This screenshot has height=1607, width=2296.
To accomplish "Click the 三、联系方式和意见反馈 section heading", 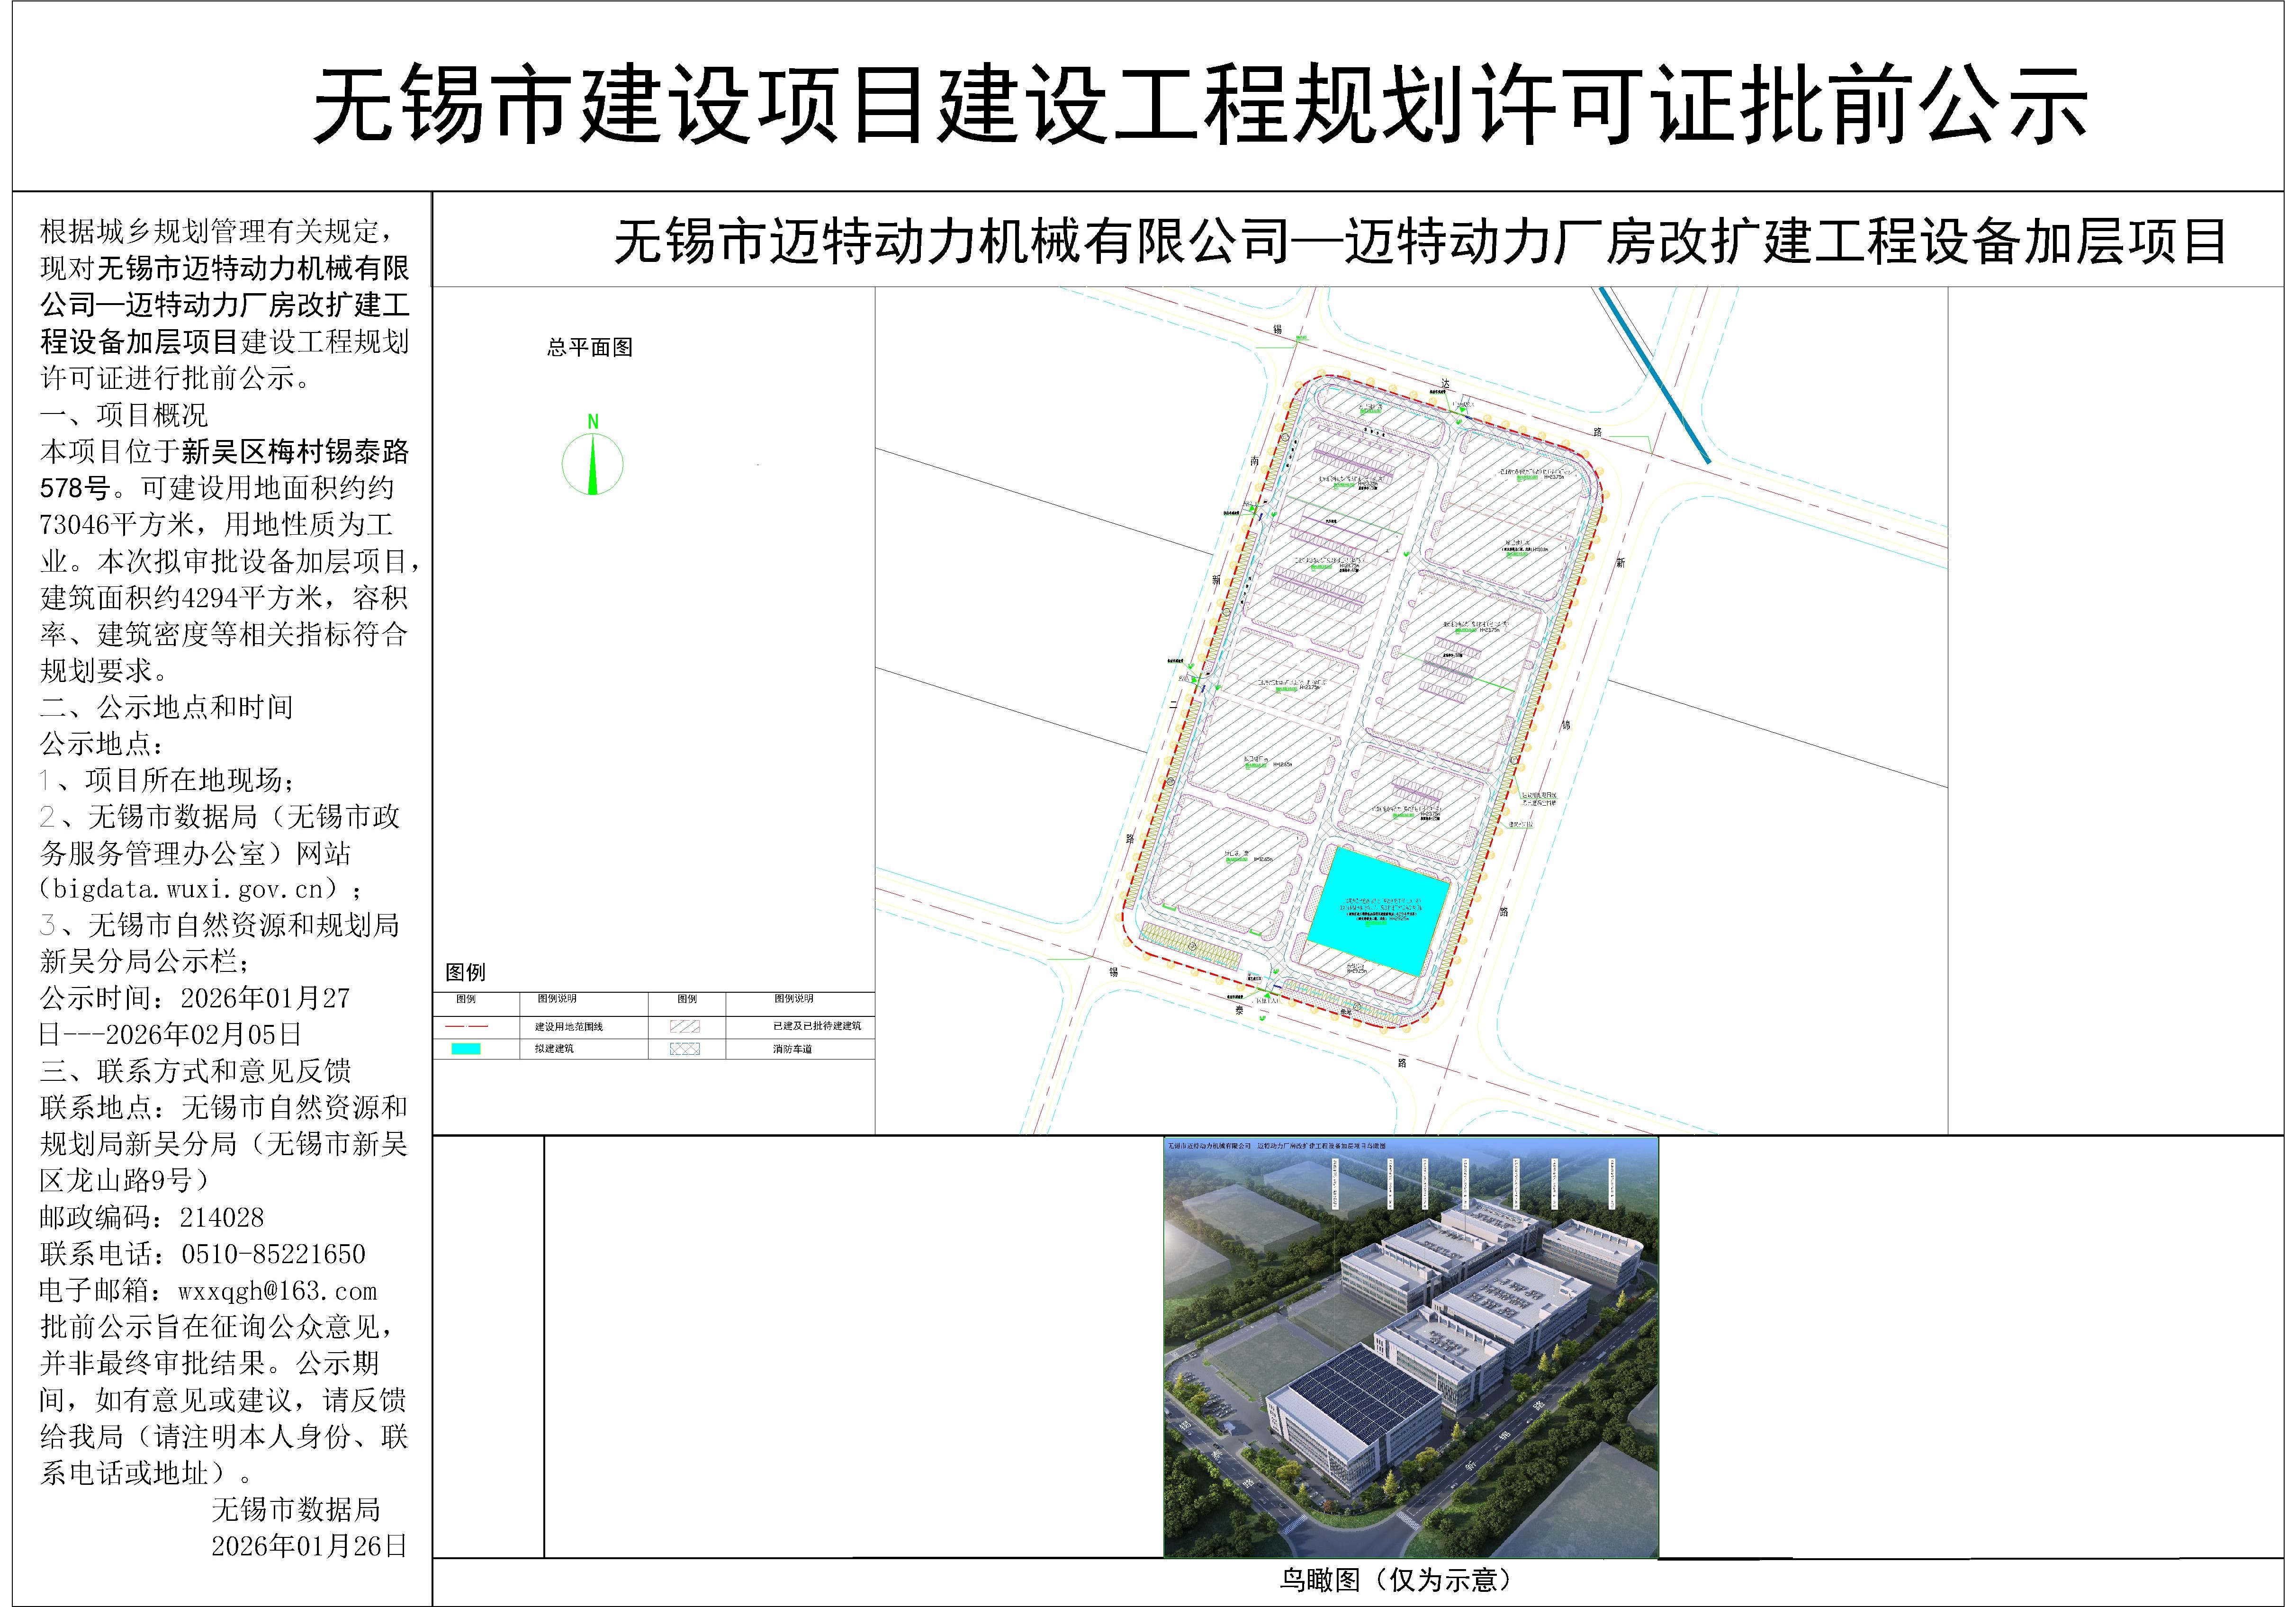I will point(196,1071).
